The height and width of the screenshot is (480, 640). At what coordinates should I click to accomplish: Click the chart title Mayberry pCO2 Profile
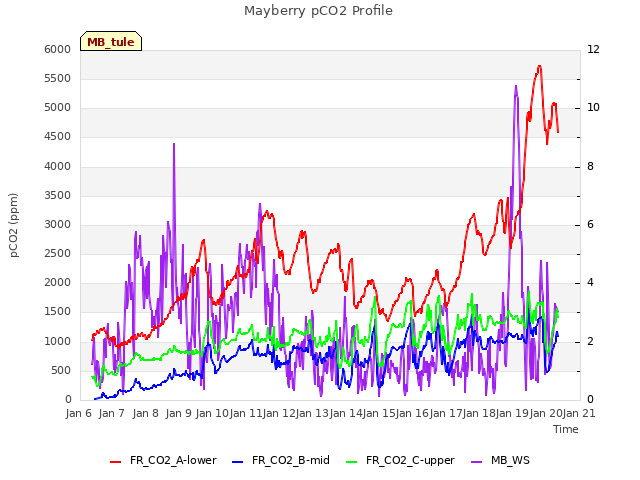tap(318, 11)
